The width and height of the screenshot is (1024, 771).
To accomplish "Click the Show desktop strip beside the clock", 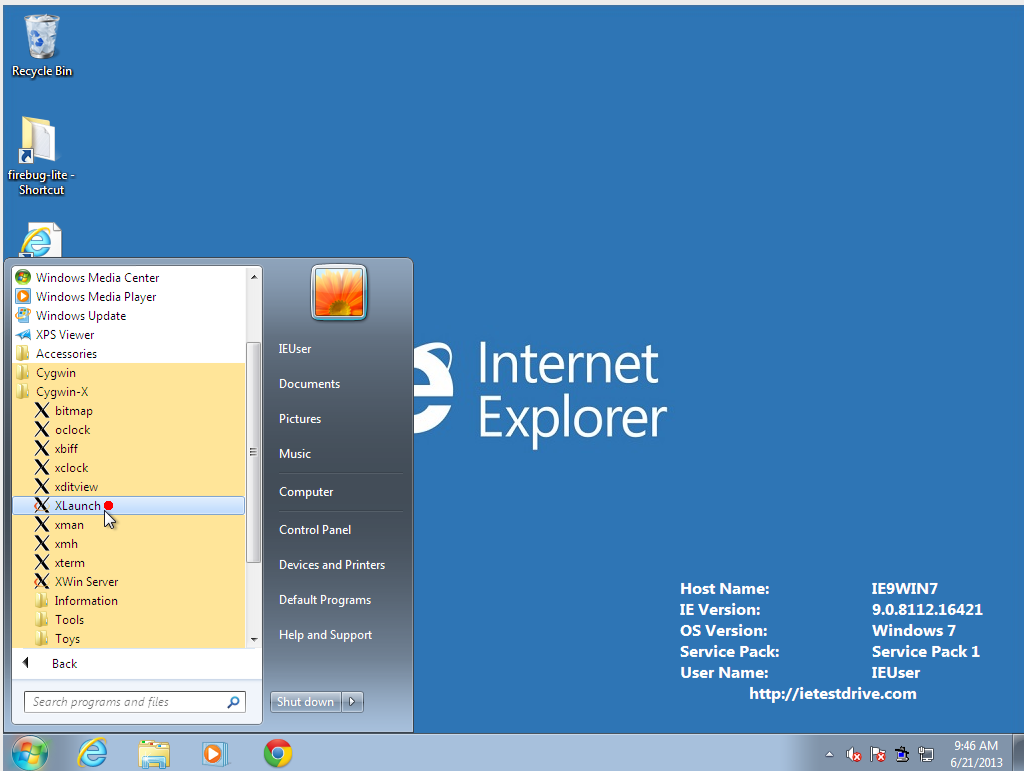I will click(1018, 753).
